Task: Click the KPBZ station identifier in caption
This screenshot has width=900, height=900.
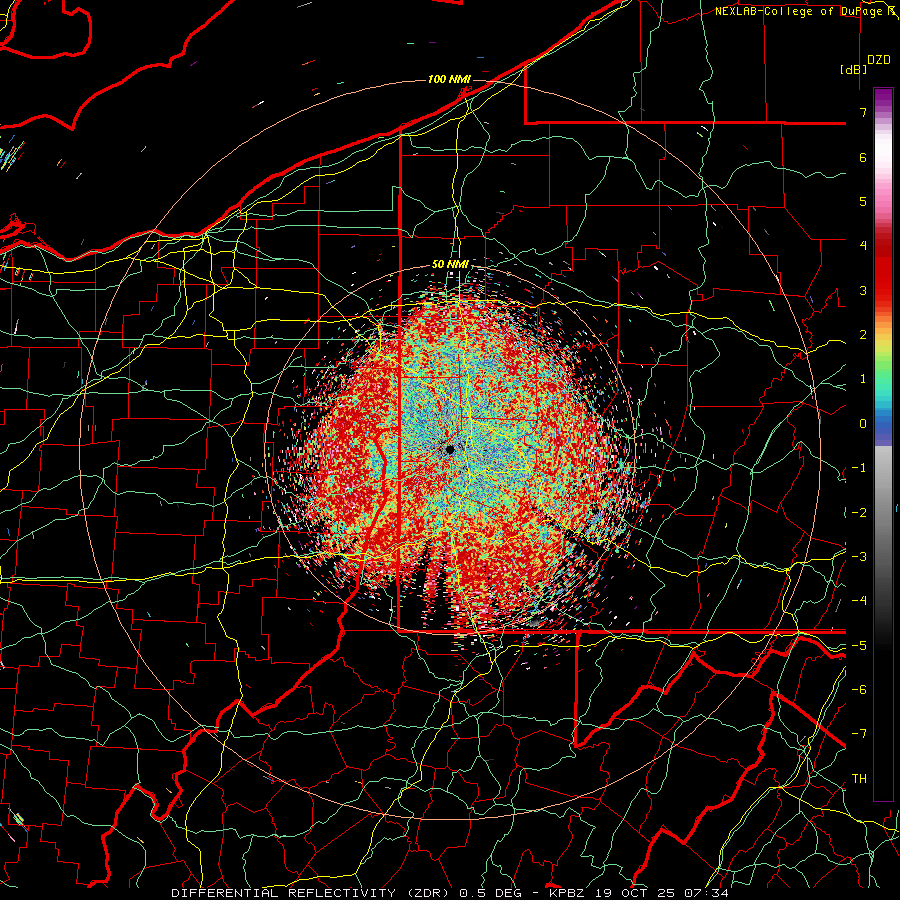Action: pos(567,893)
